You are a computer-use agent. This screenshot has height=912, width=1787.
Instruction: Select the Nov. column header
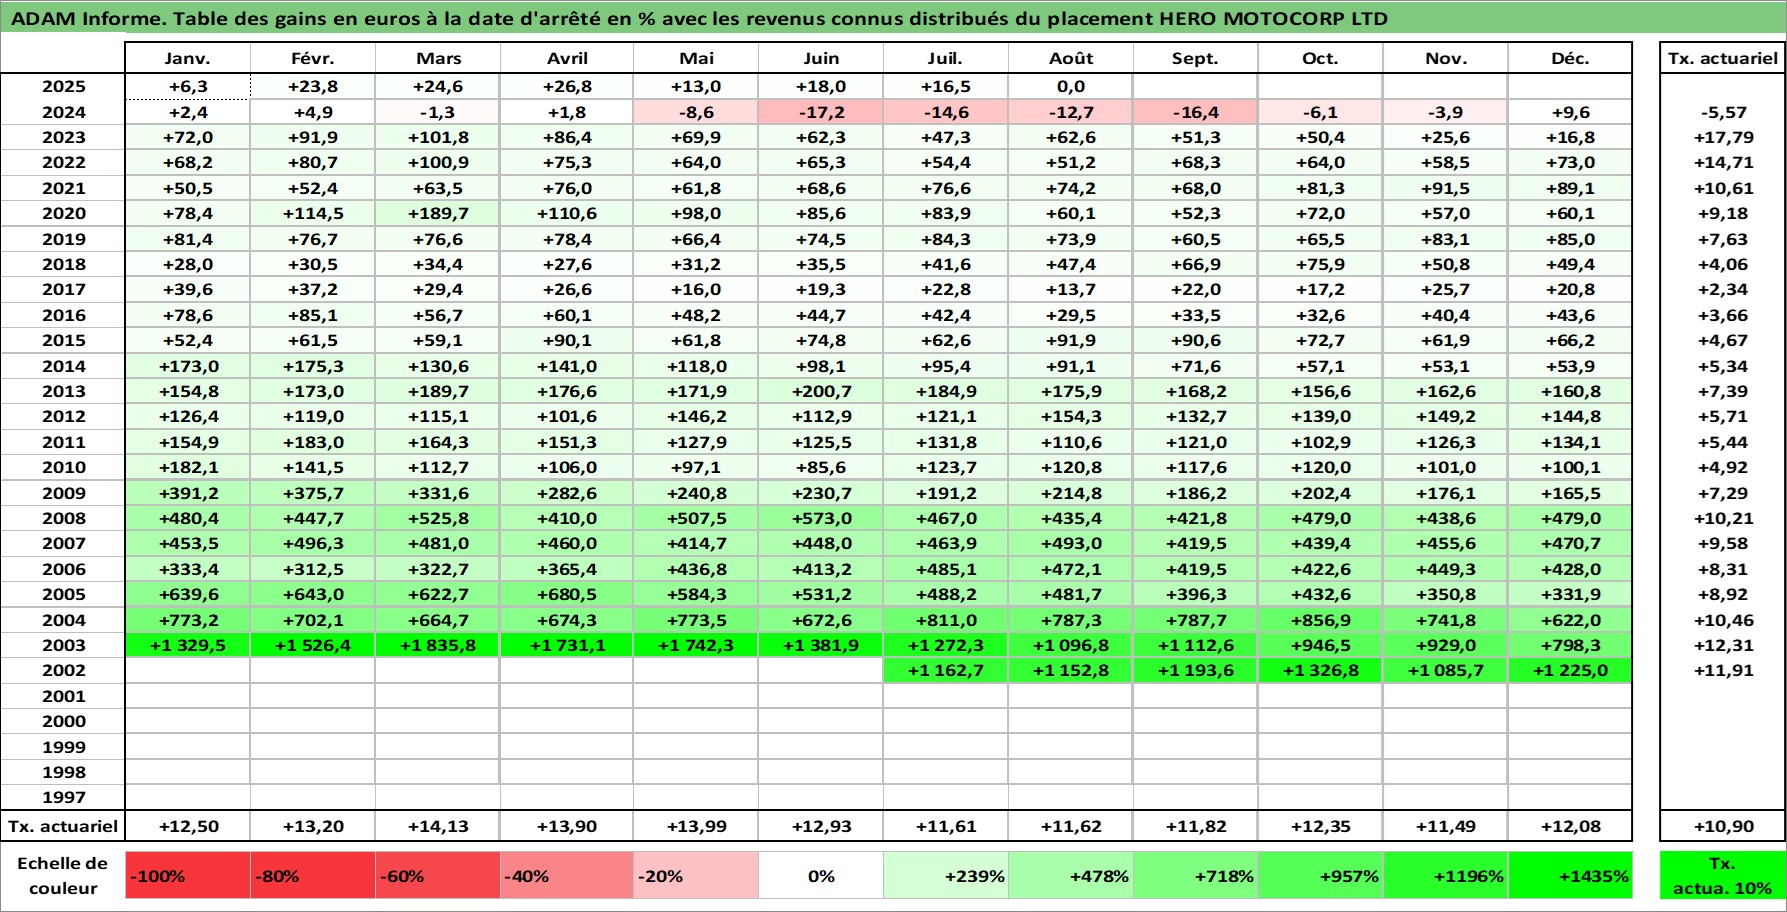coord(1445,58)
